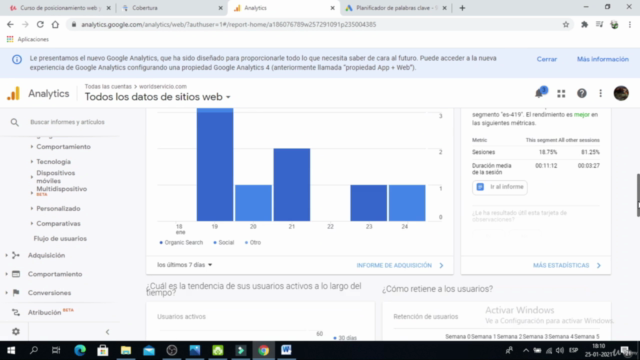Open Mail app from taskbar
Image resolution: width=640 pixels, height=360 pixels.
point(149,350)
